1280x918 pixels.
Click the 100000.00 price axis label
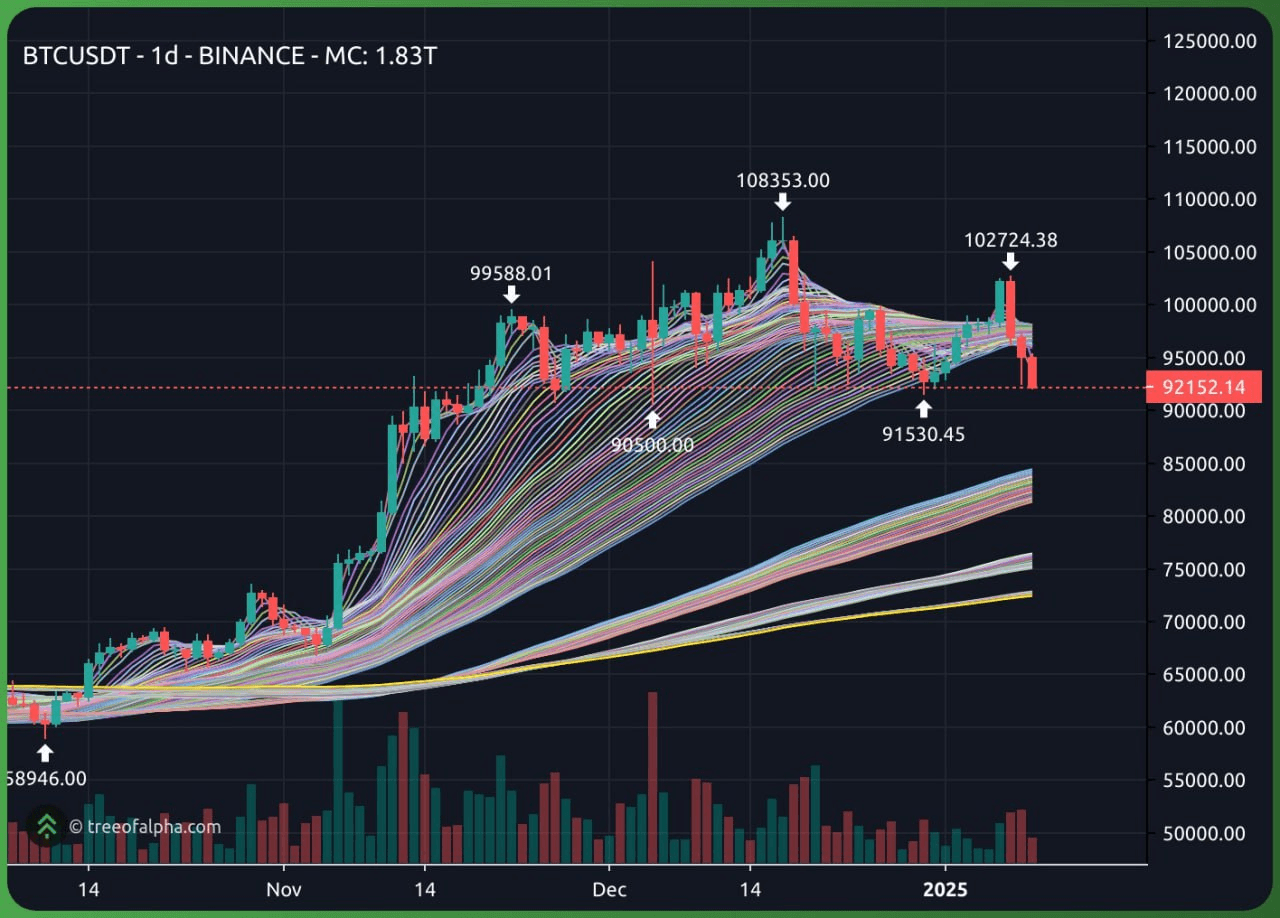coord(1210,305)
